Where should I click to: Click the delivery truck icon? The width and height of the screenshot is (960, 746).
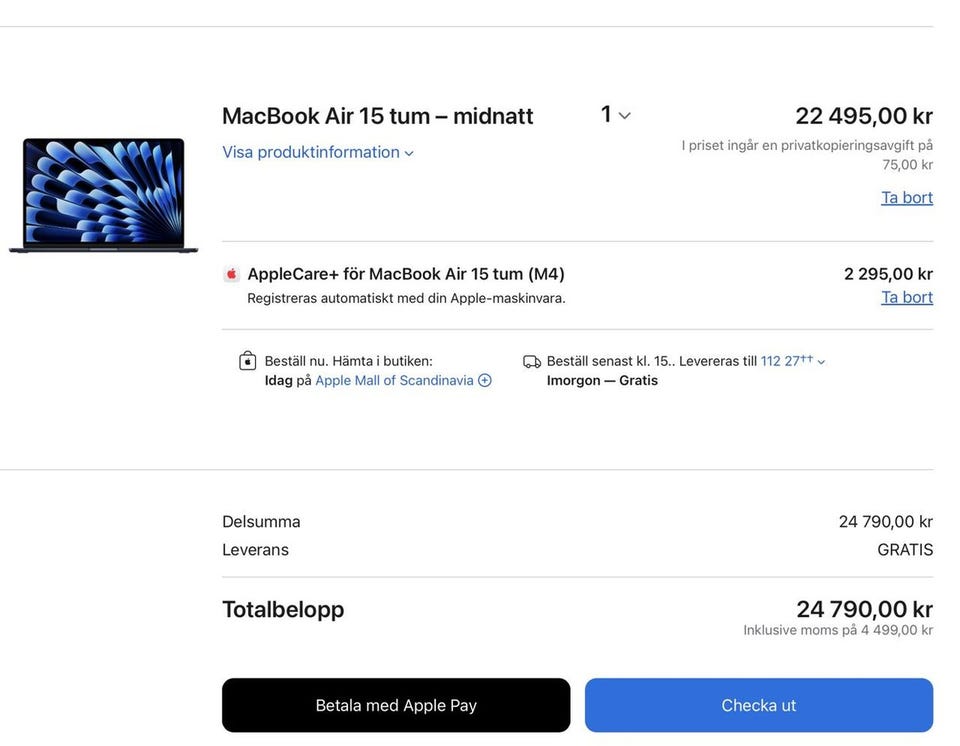click(532, 362)
